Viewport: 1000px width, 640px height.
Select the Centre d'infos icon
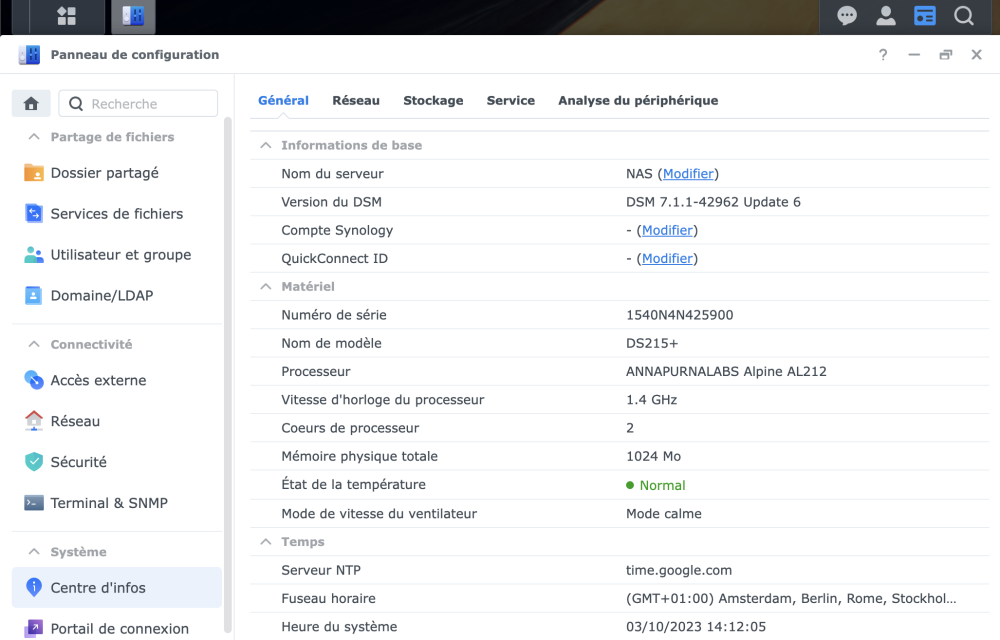34,587
